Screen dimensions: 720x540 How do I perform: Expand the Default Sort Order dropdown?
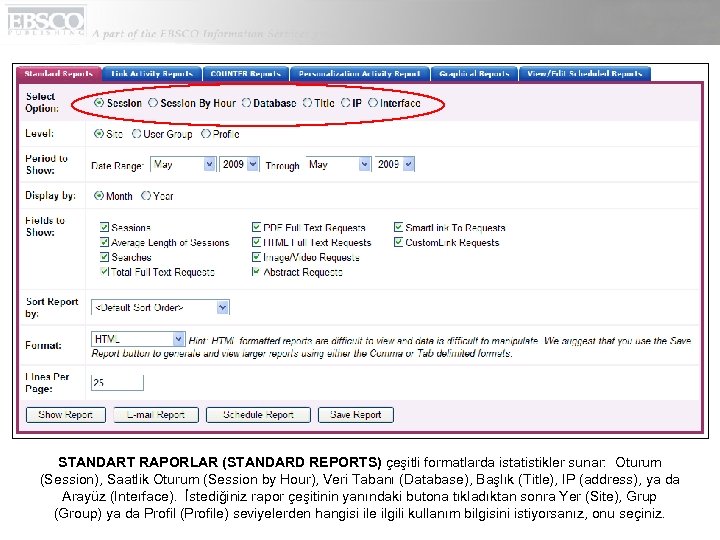tap(160, 307)
